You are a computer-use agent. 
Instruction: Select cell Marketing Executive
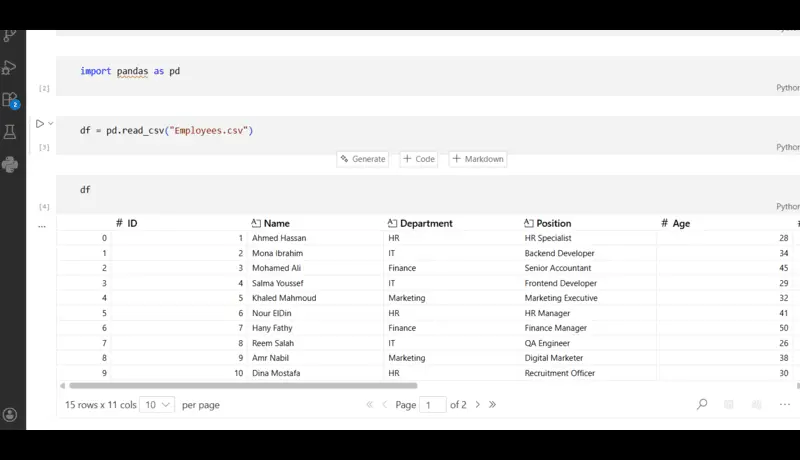tap(561, 298)
